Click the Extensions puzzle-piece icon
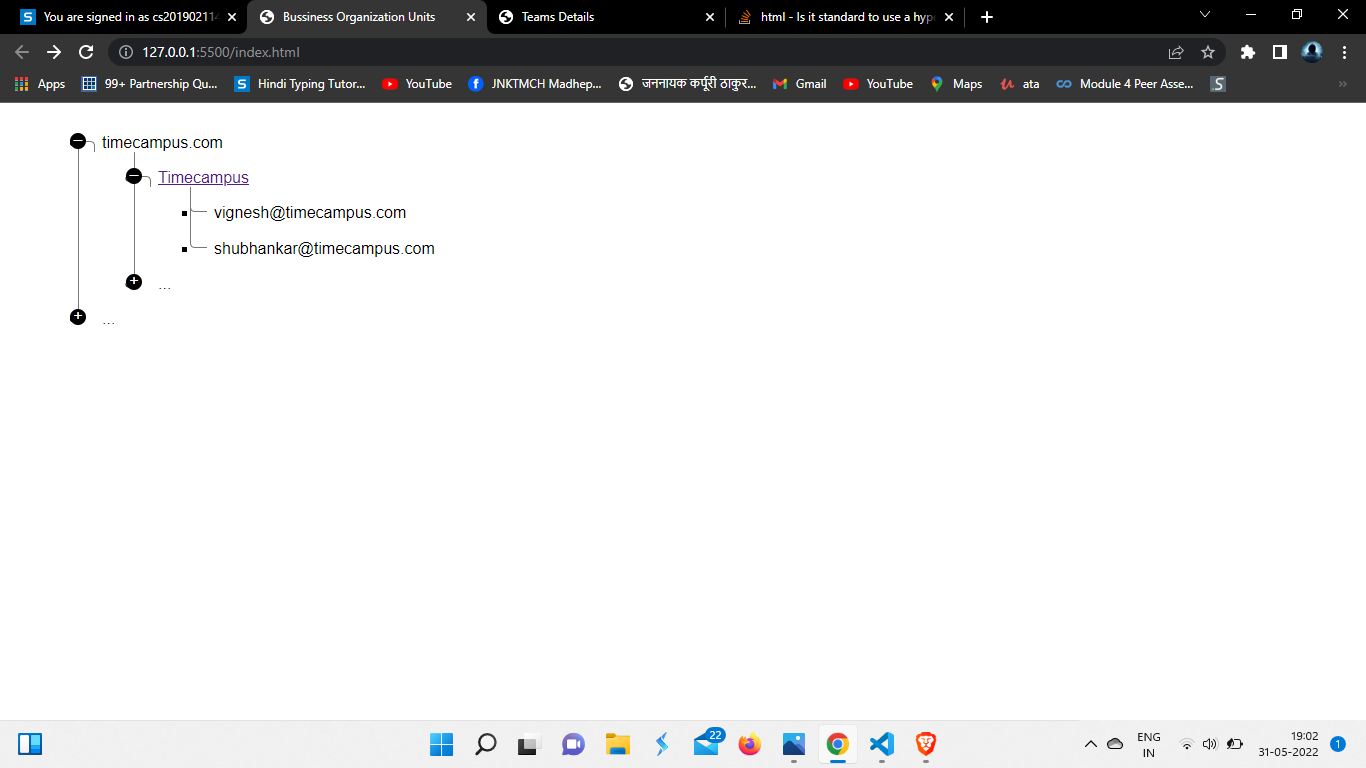This screenshot has width=1366, height=768. point(1248,51)
